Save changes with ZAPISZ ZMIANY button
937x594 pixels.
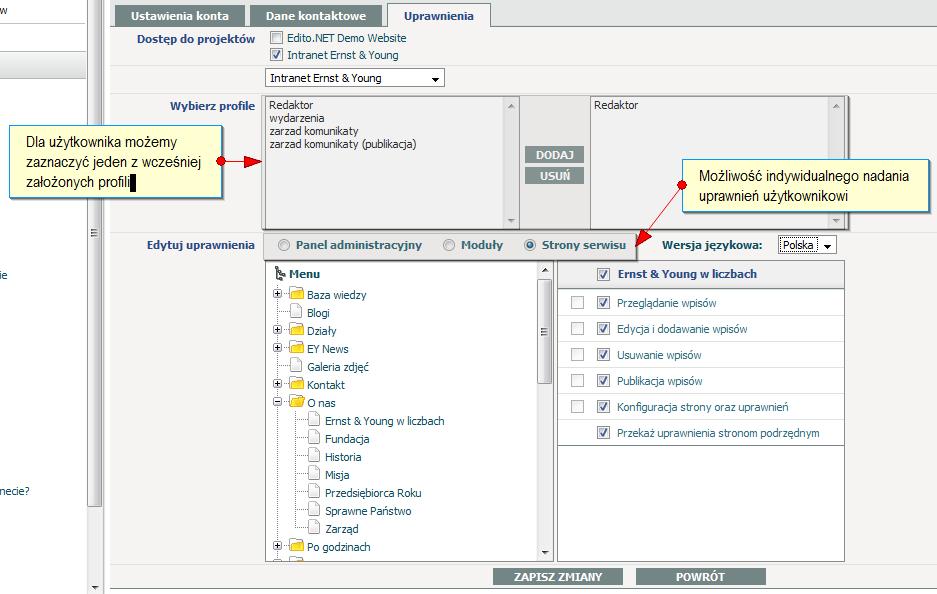(x=558, y=577)
